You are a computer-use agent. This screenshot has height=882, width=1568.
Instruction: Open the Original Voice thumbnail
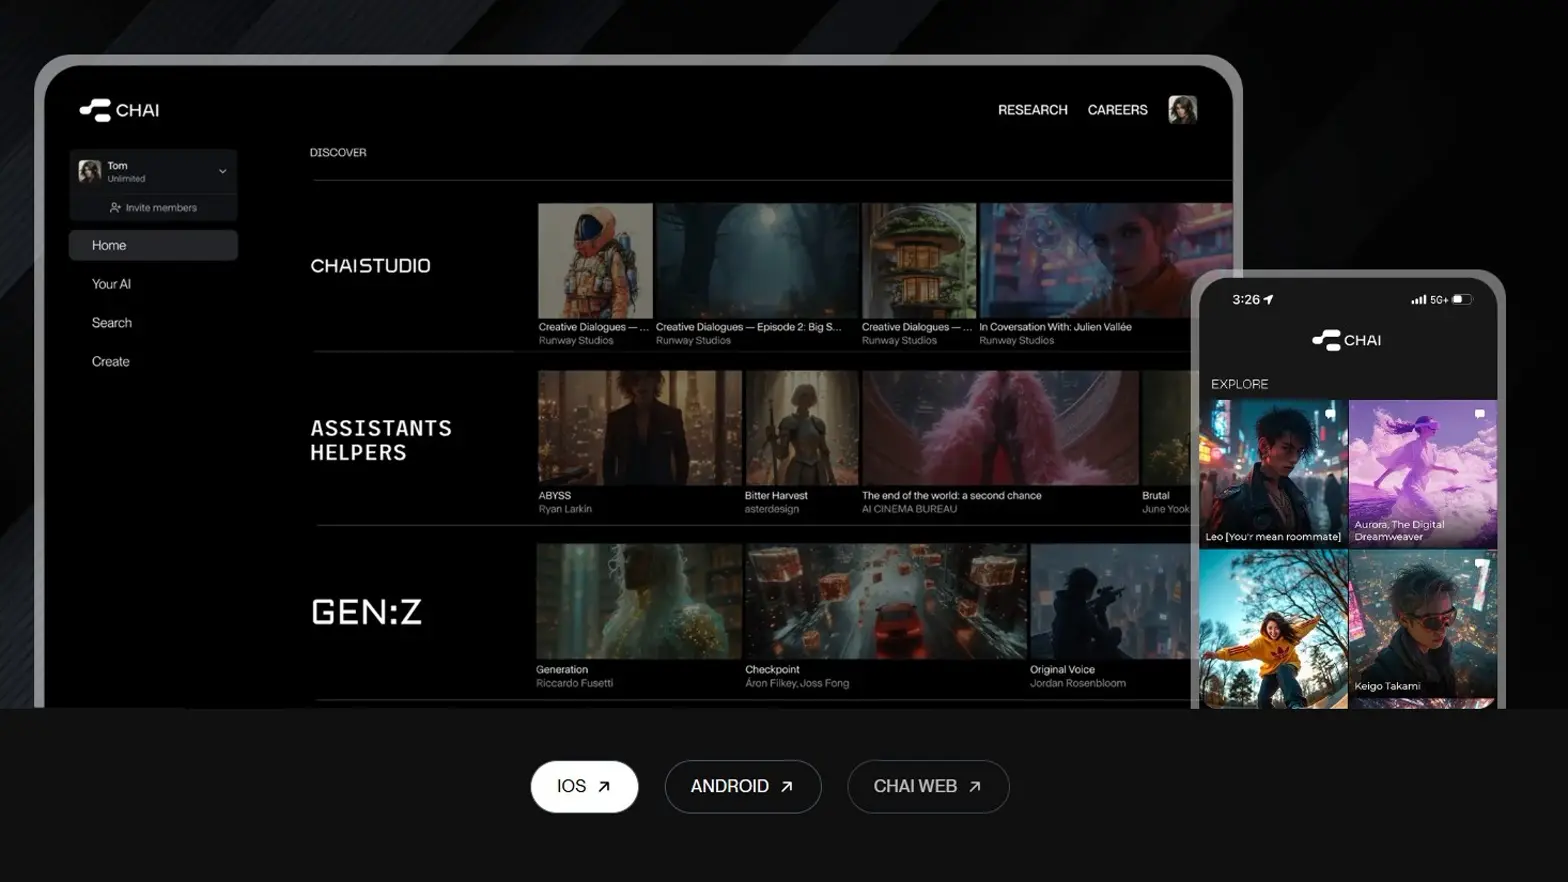pos(1110,601)
